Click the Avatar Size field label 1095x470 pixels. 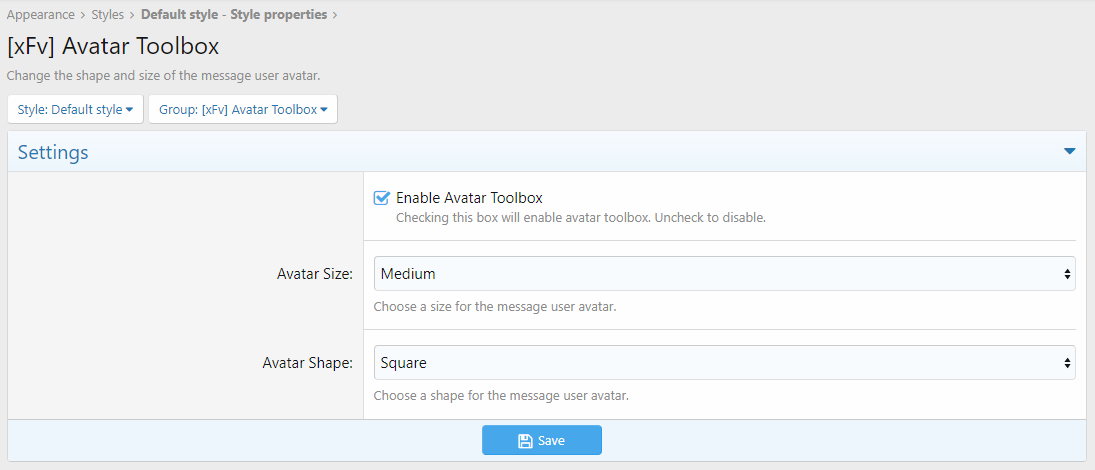pyautogui.click(x=315, y=274)
